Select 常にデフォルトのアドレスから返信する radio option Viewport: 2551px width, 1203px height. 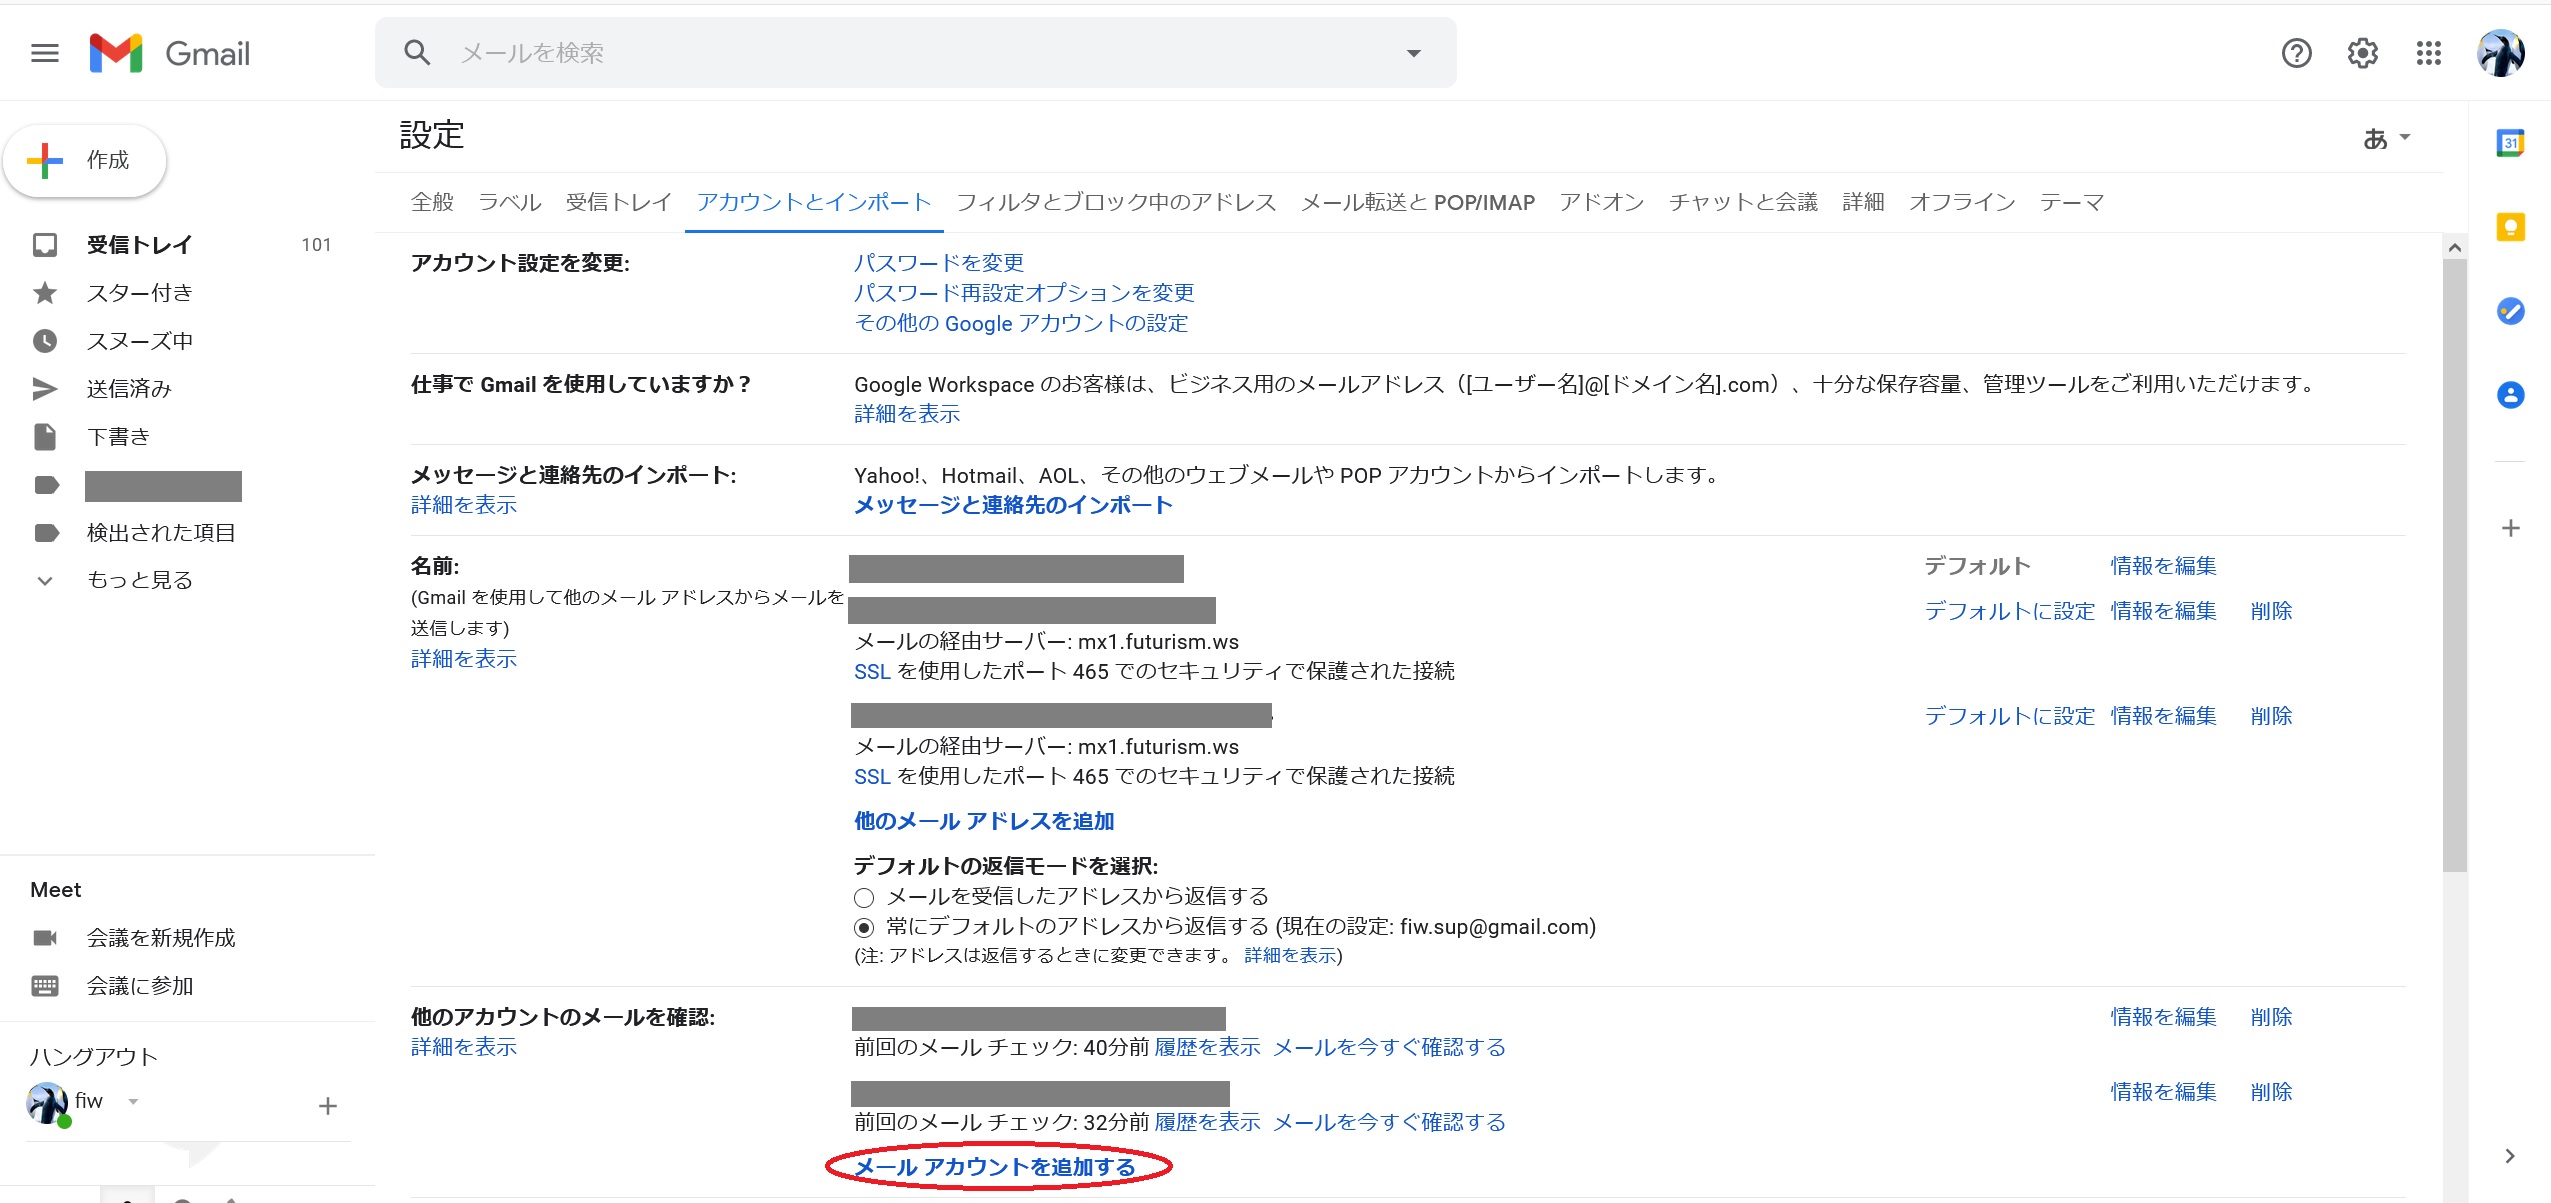coord(864,928)
